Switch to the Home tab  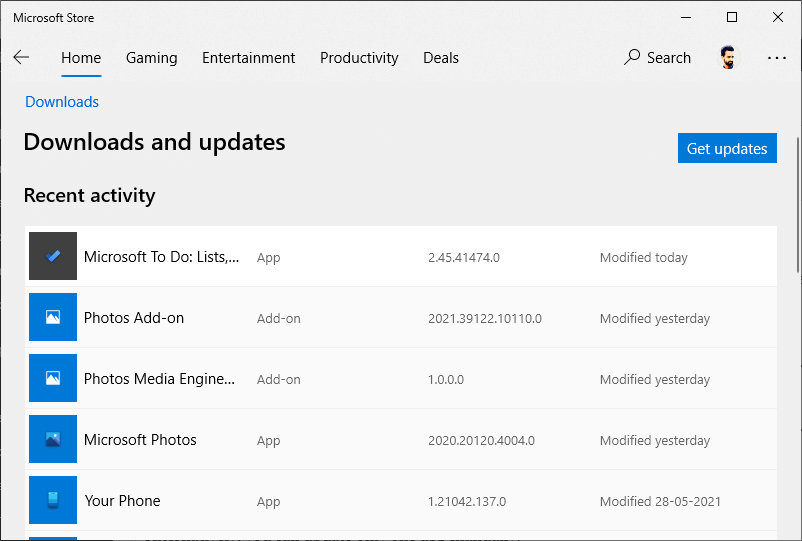click(x=81, y=58)
